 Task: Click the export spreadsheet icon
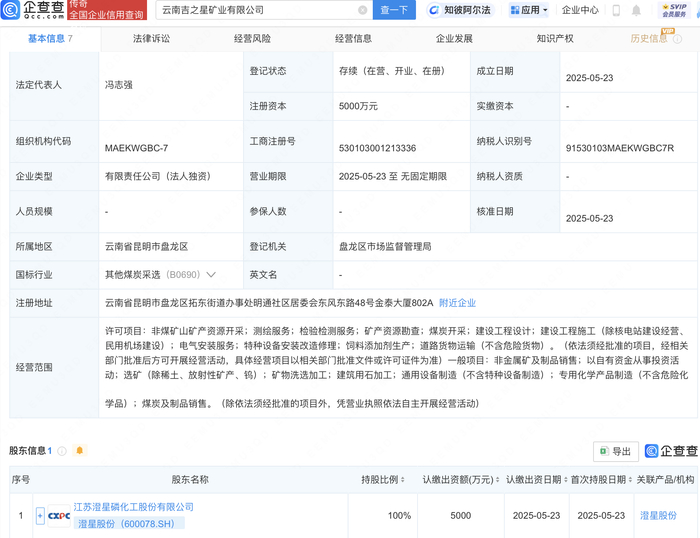603,451
